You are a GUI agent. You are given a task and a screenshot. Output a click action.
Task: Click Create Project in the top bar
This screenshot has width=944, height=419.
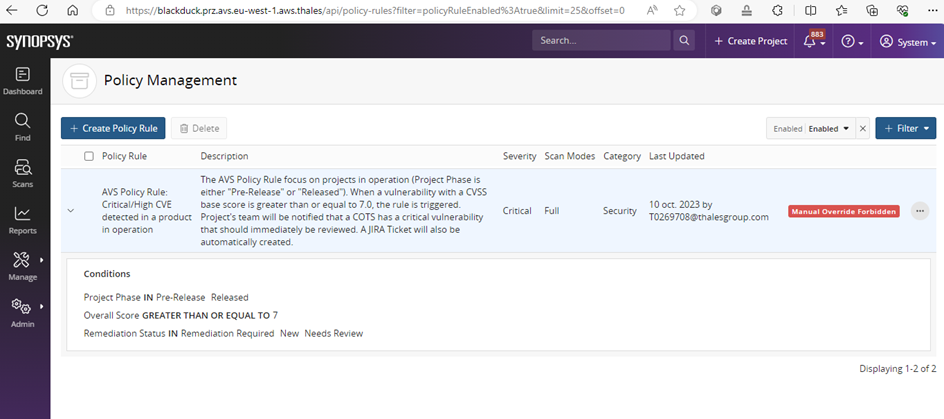click(750, 41)
